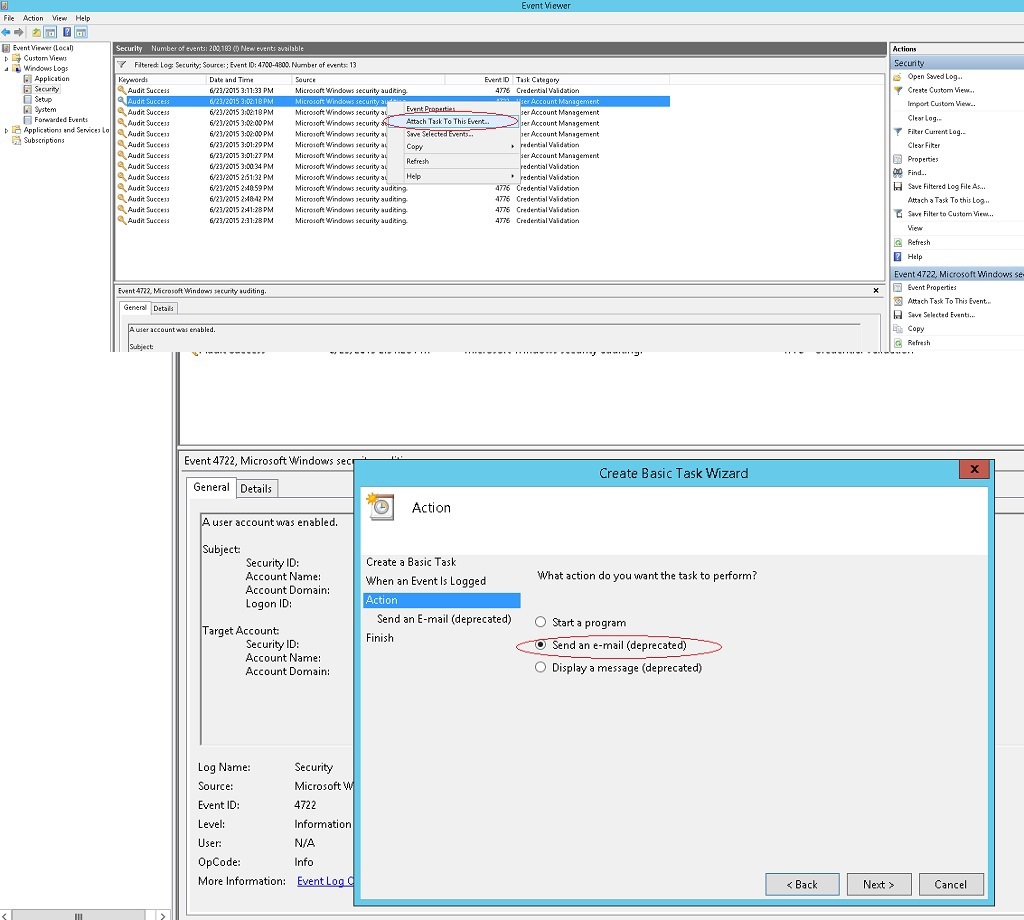Click the Create Custom View funnel icon
Image resolution: width=1024 pixels, height=920 pixels.
pyautogui.click(x=898, y=90)
